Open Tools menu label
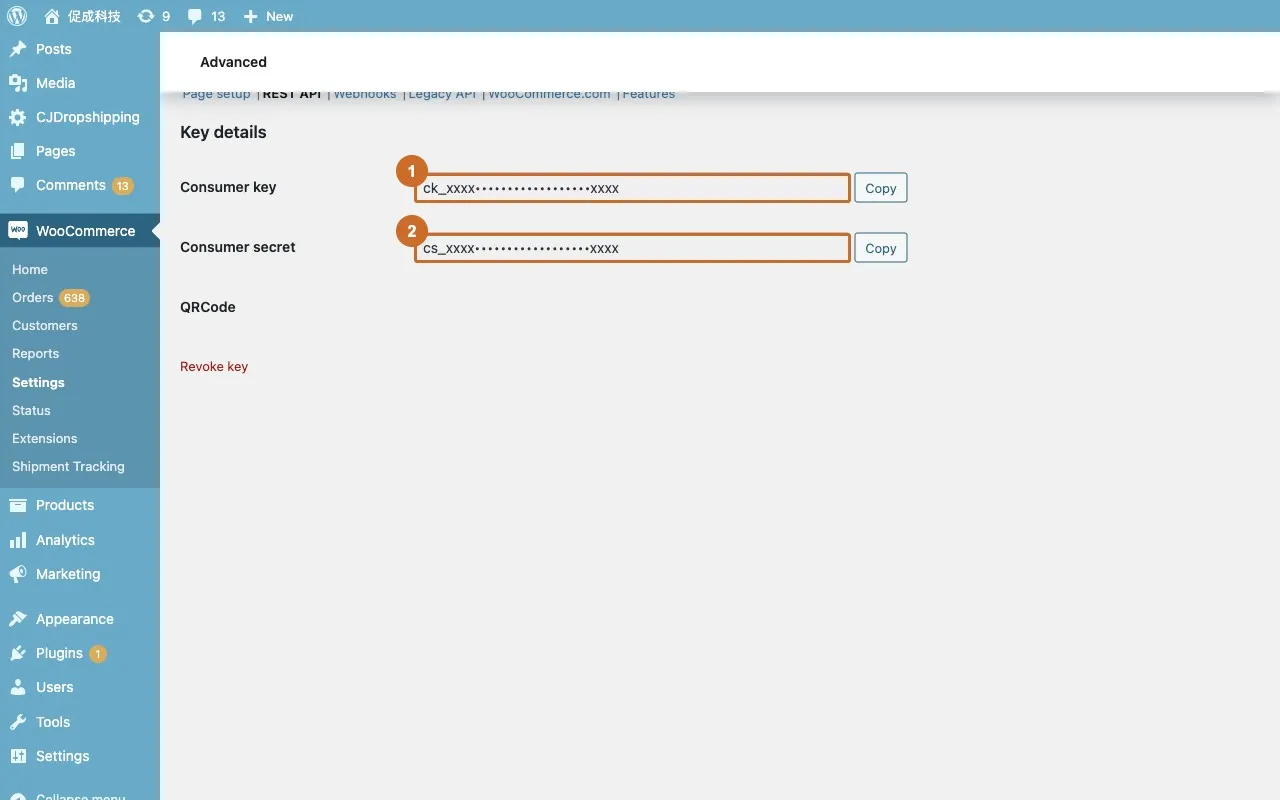This screenshot has height=800, width=1280. 53,722
